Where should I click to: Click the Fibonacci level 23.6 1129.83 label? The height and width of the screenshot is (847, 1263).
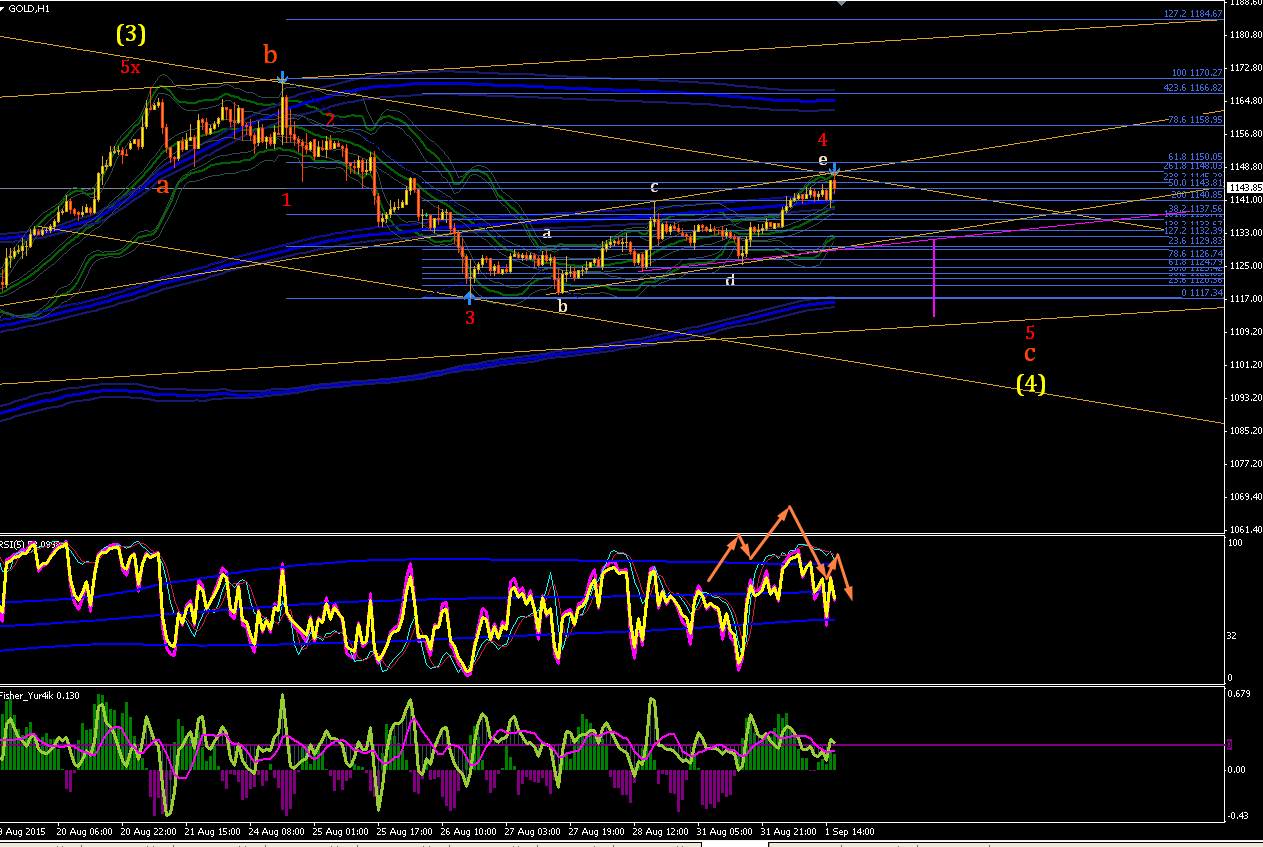[1196, 241]
